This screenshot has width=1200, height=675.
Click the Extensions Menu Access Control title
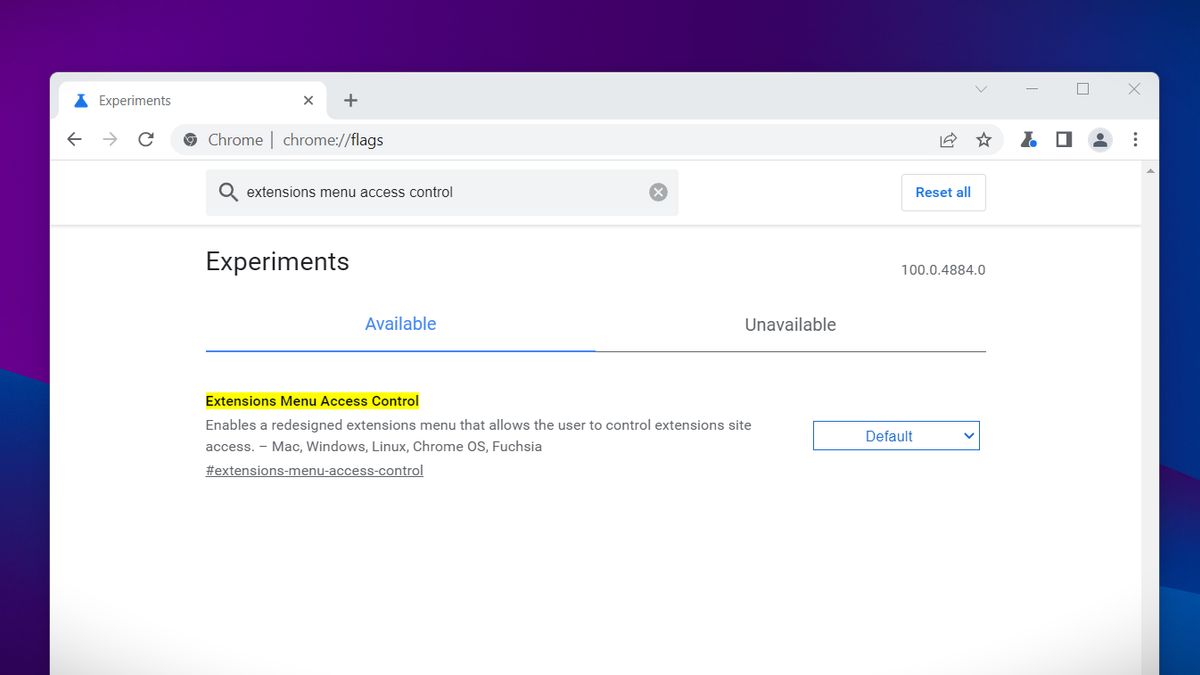pyautogui.click(x=312, y=401)
